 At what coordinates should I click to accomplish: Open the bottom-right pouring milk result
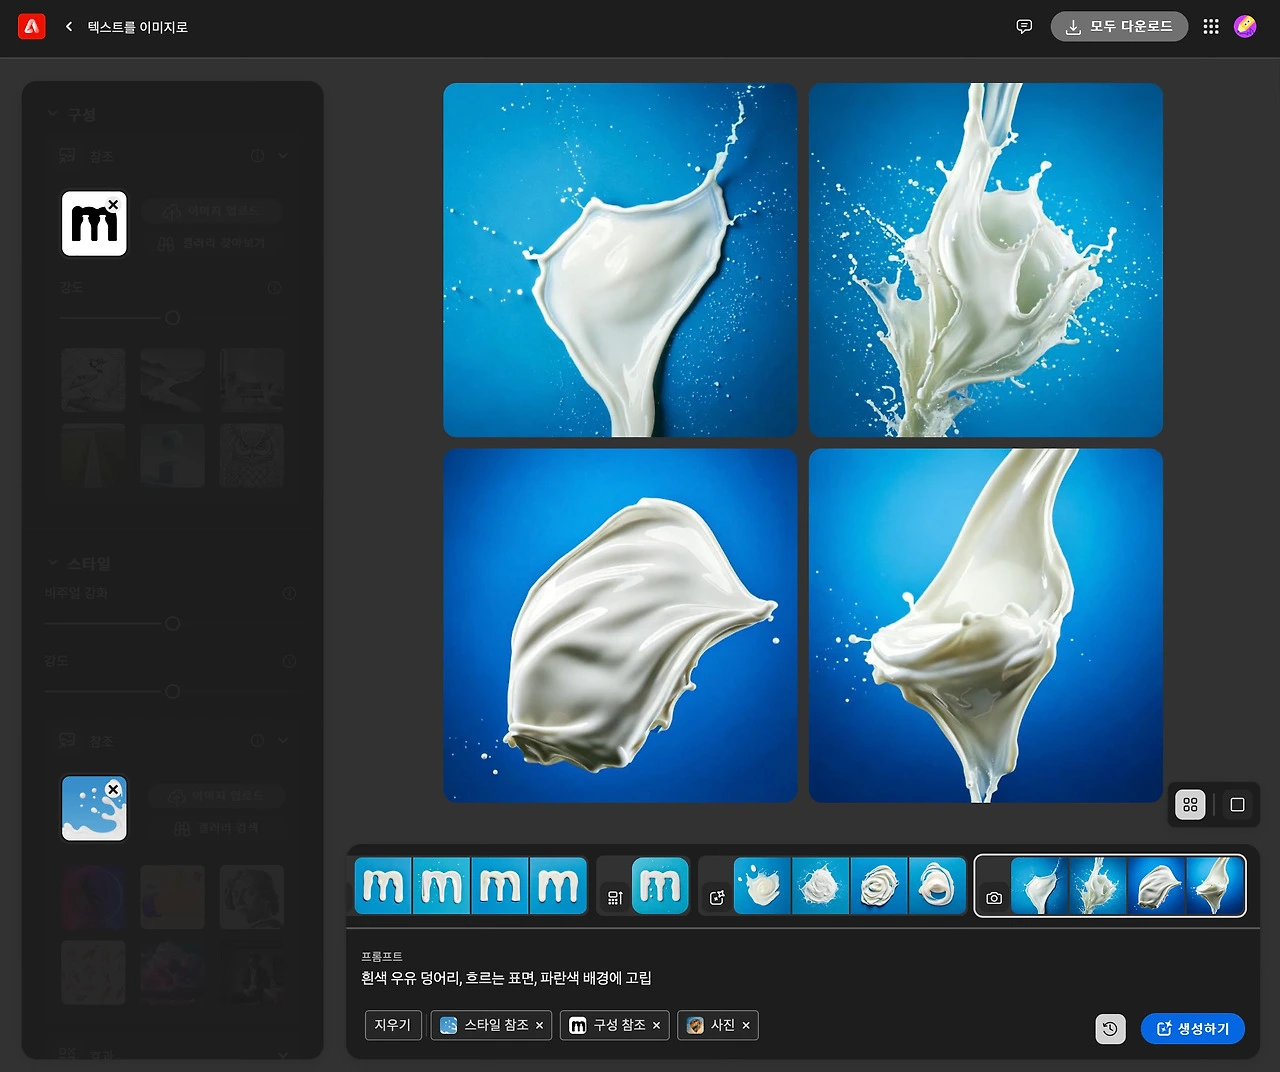coord(986,625)
